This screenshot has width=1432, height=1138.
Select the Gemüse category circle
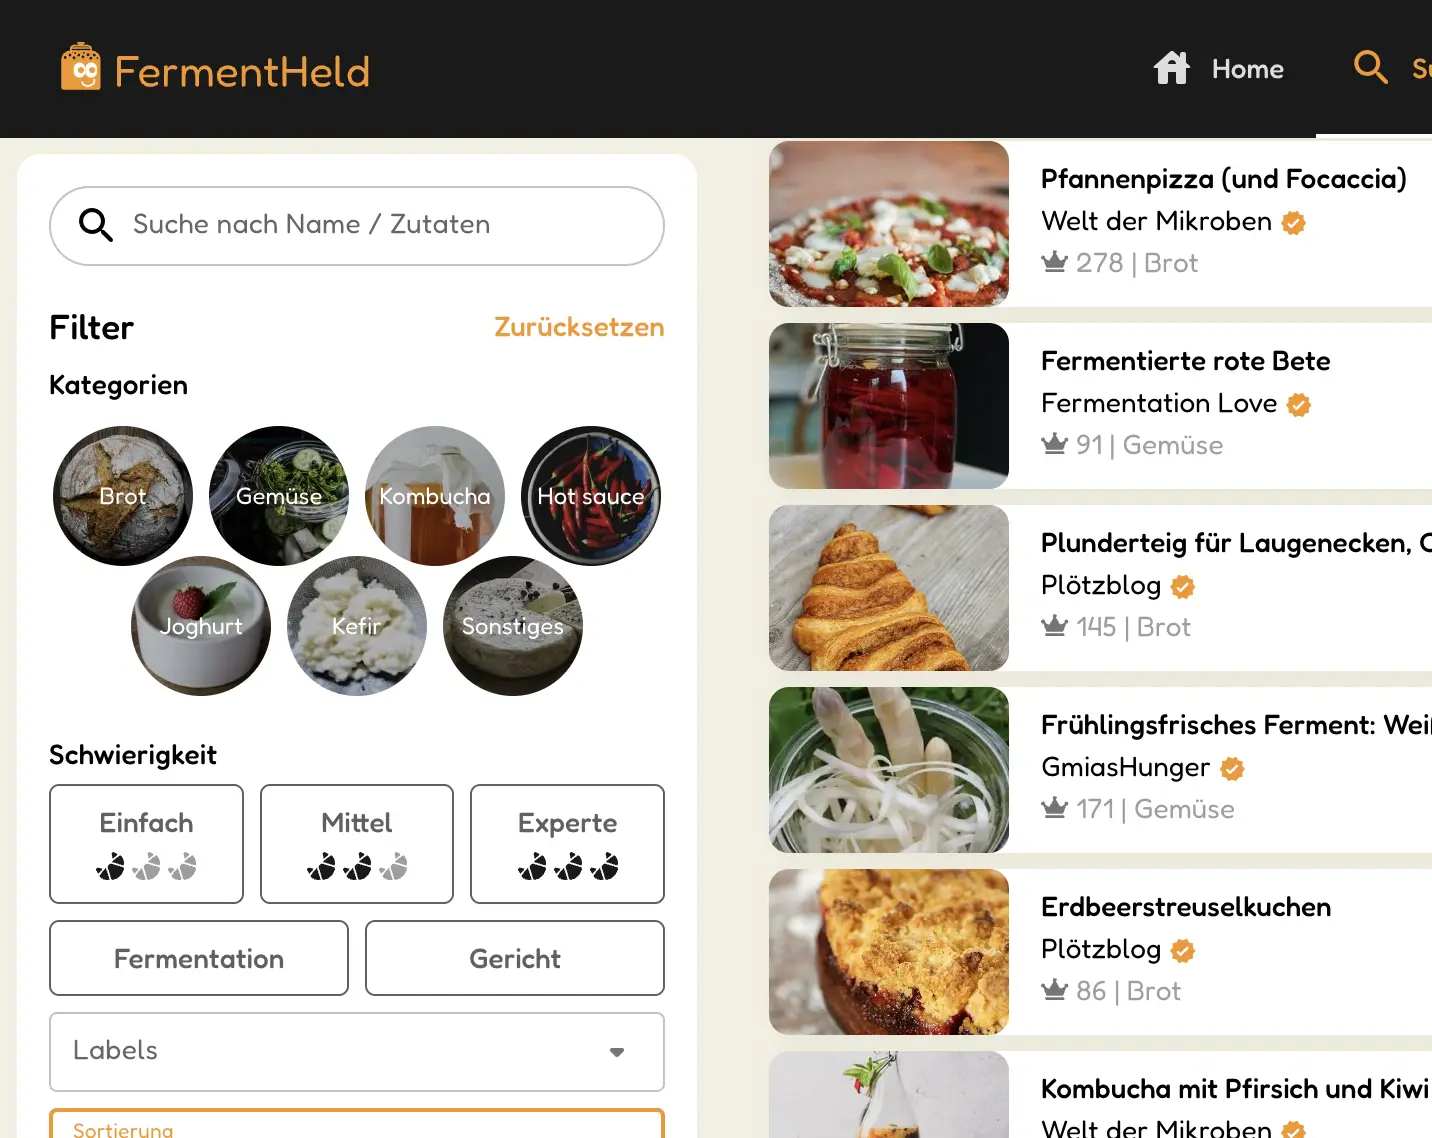click(x=279, y=496)
